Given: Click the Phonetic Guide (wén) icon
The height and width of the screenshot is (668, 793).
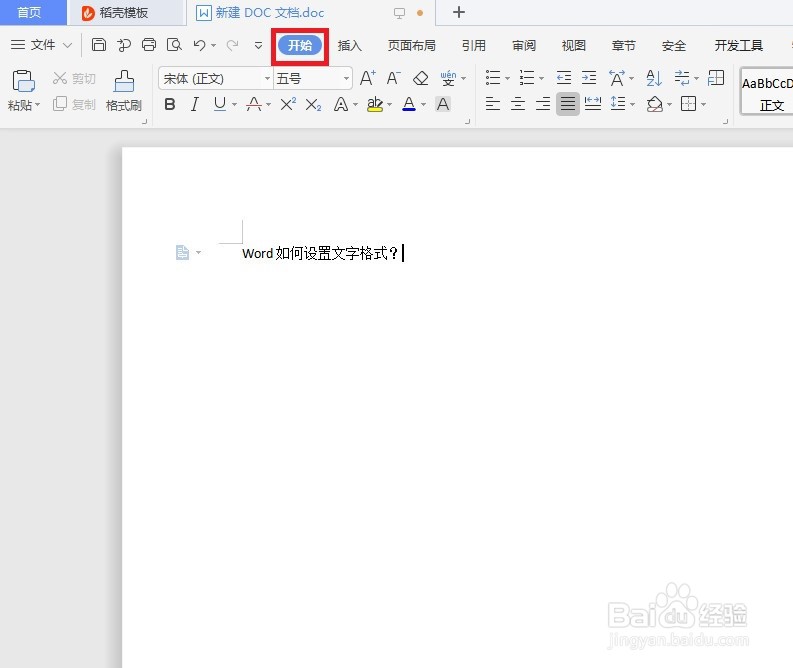Looking at the screenshot, I should click(448, 78).
